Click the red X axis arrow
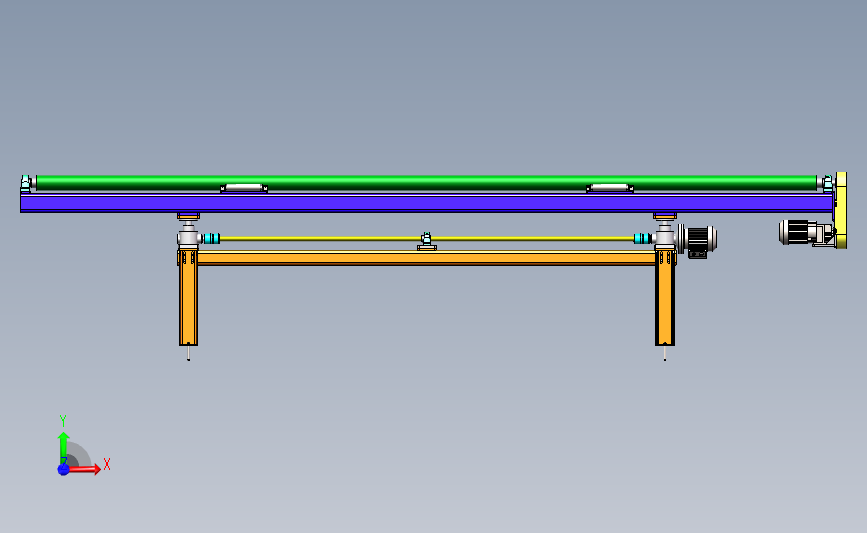 [84, 469]
